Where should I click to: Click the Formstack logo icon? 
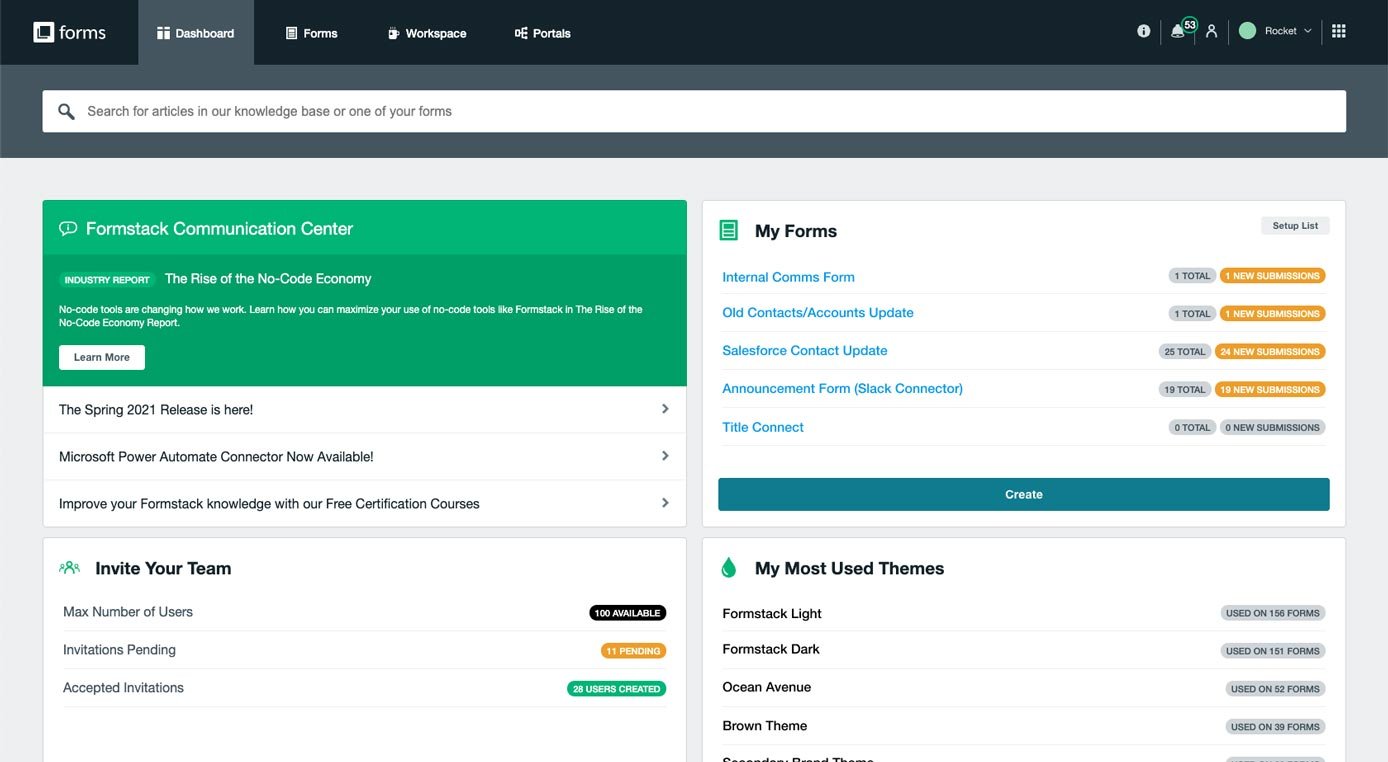(43, 31)
